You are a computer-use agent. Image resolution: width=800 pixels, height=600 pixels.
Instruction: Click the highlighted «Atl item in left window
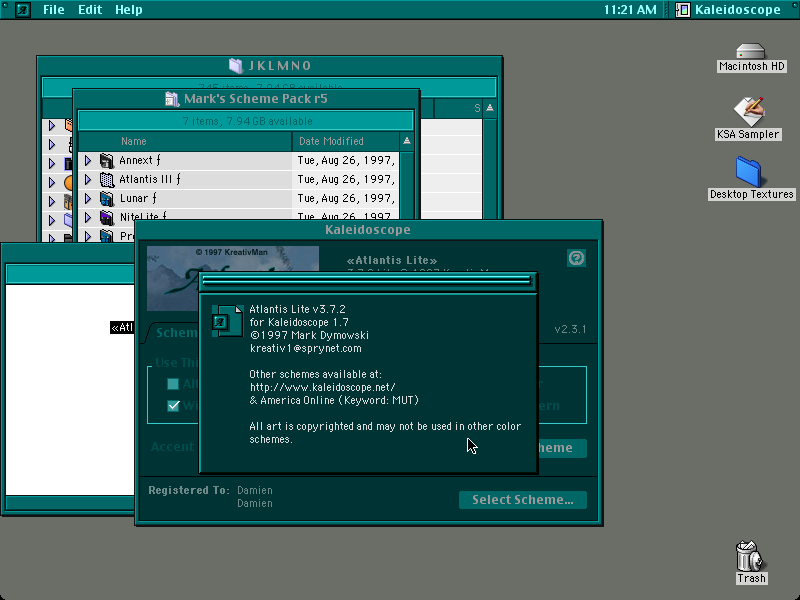[122, 328]
